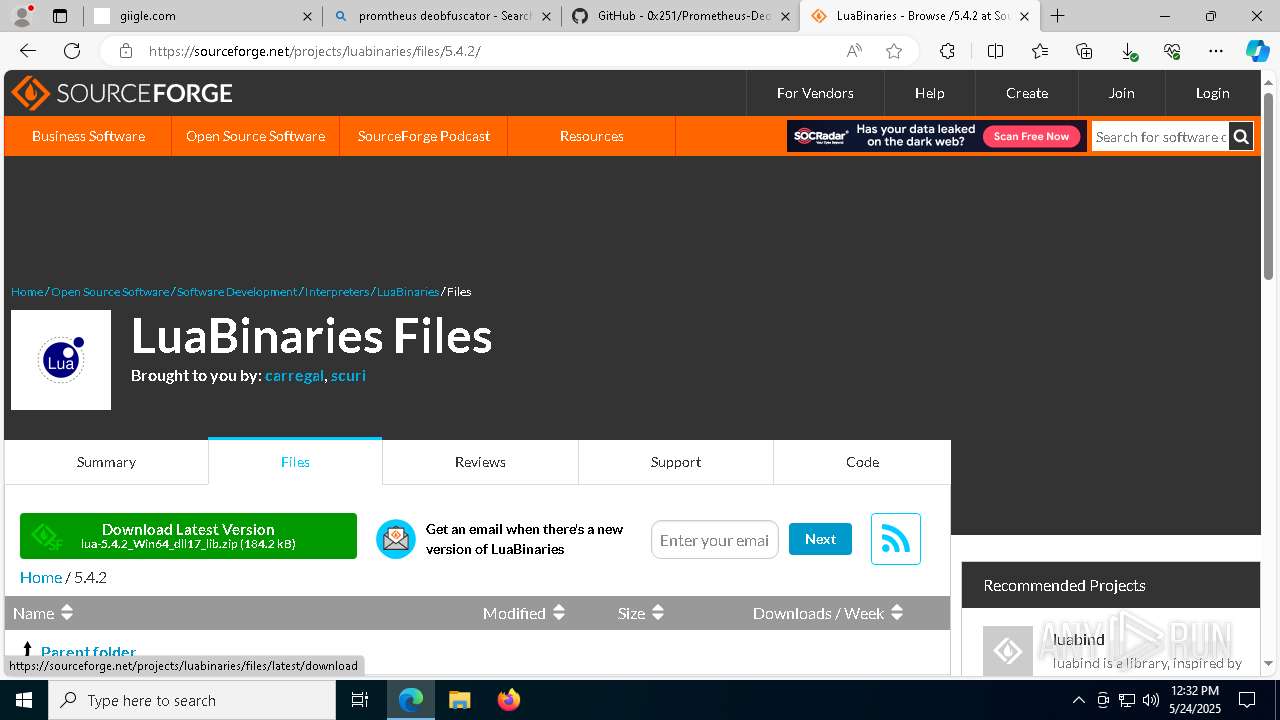The height and width of the screenshot is (720, 1280).
Task: Open a new browser tab
Action: [1057, 16]
